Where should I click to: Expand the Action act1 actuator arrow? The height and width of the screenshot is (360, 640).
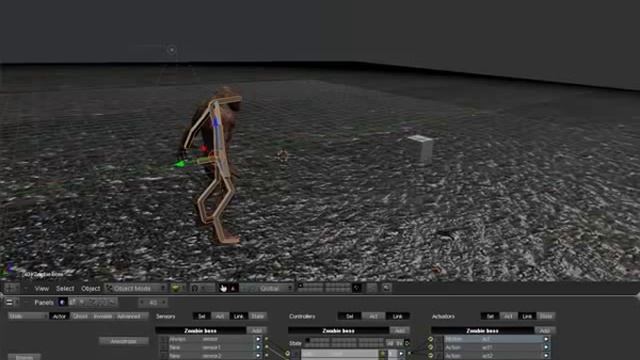[546, 348]
